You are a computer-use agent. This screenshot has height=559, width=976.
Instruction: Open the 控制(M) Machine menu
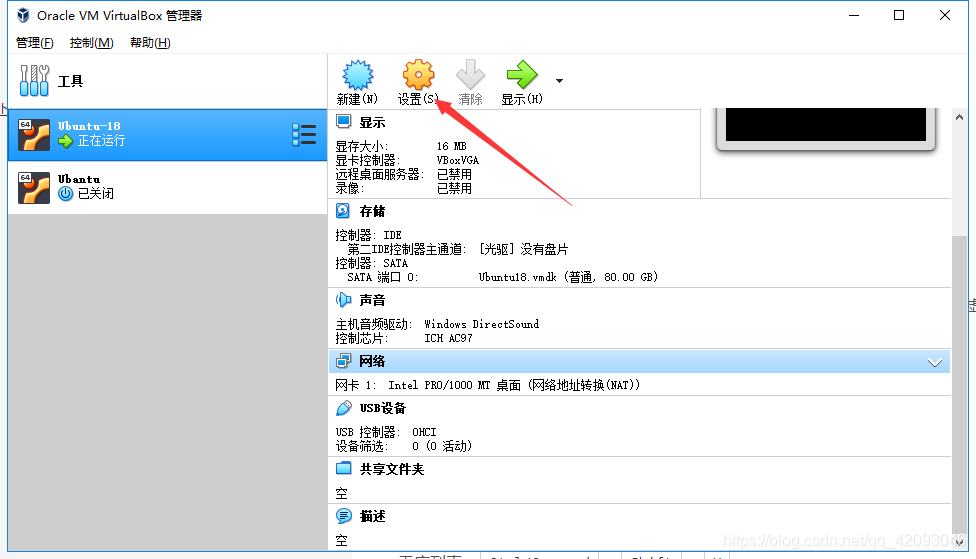click(x=92, y=42)
